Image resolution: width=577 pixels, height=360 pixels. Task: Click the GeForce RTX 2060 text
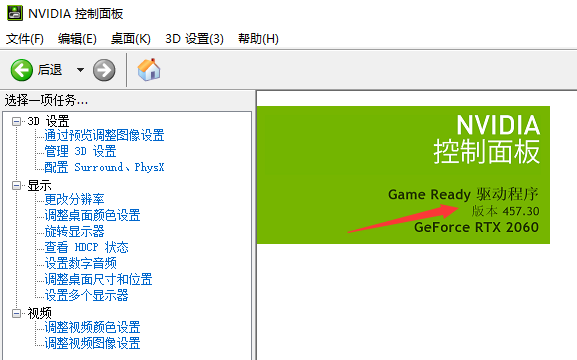click(477, 227)
